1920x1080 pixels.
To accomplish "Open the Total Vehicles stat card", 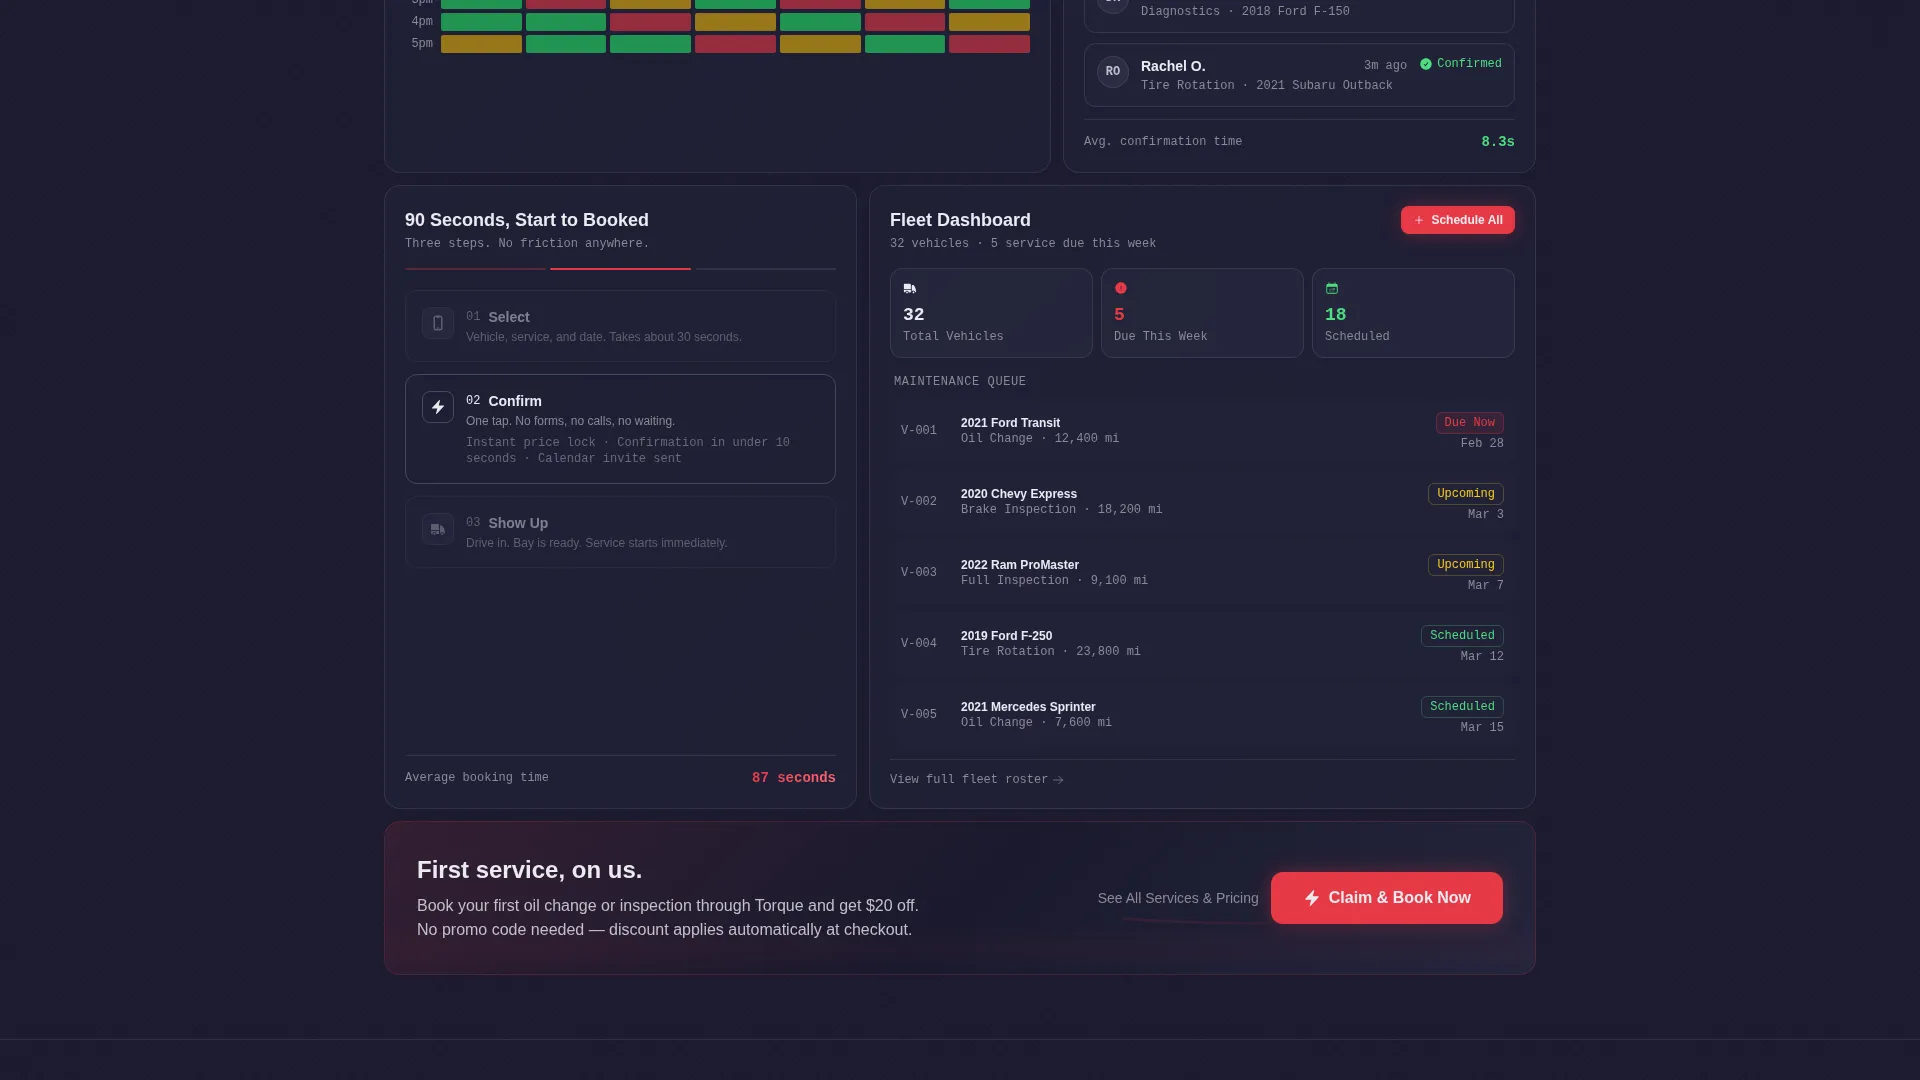I will tap(991, 313).
